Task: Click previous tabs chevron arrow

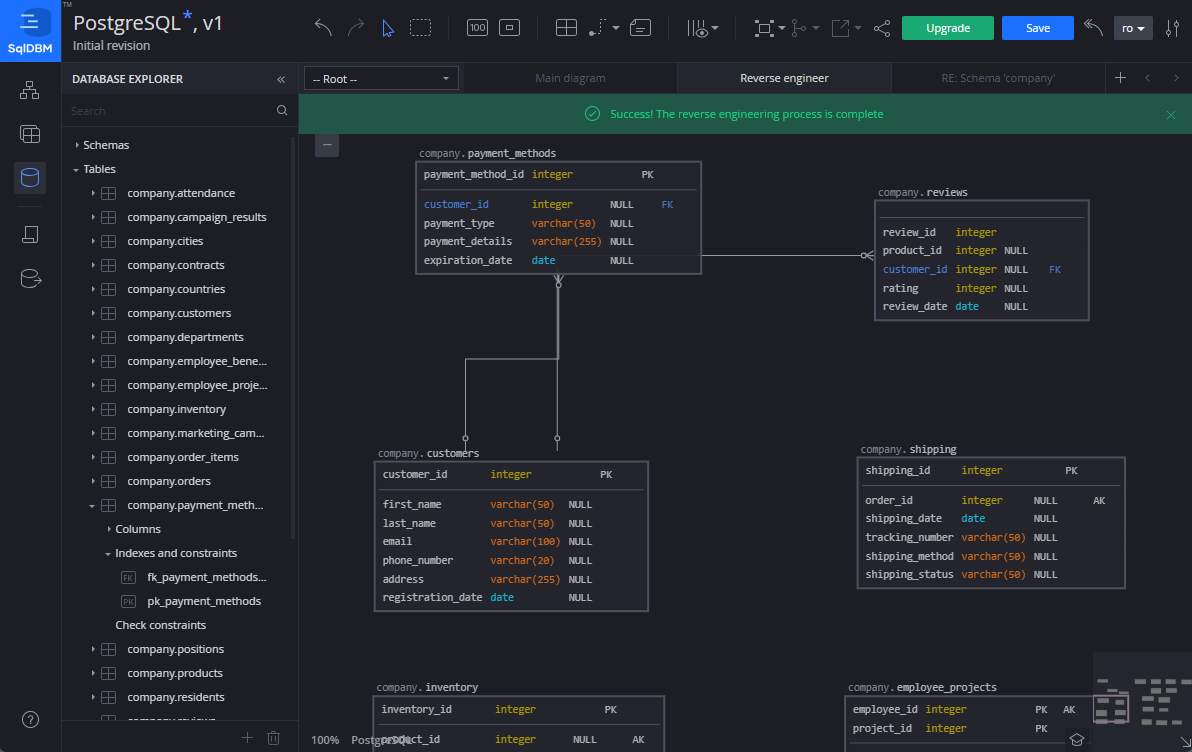Action: point(1148,78)
